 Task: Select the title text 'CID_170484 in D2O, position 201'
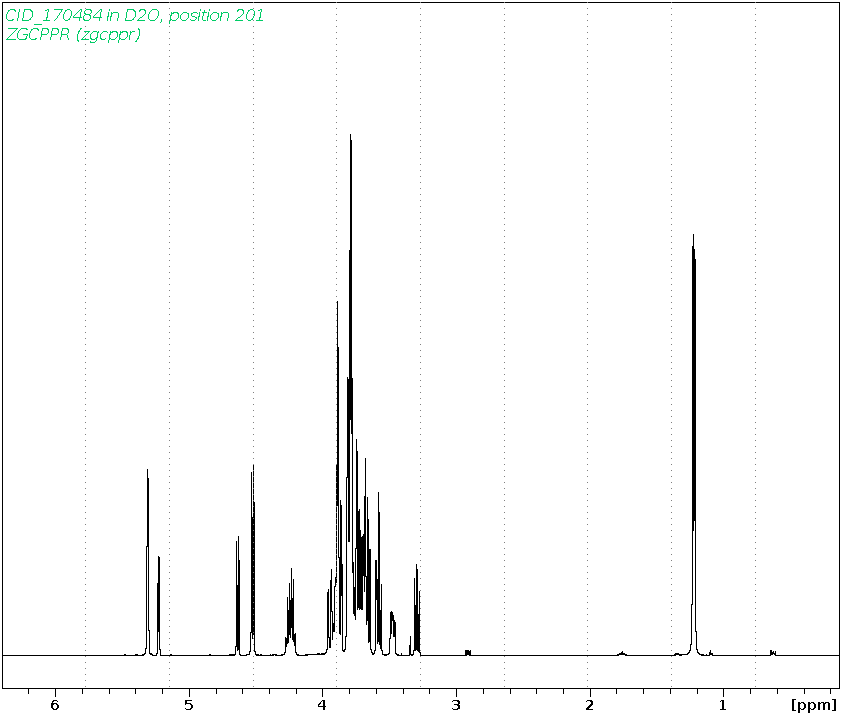coord(134,15)
